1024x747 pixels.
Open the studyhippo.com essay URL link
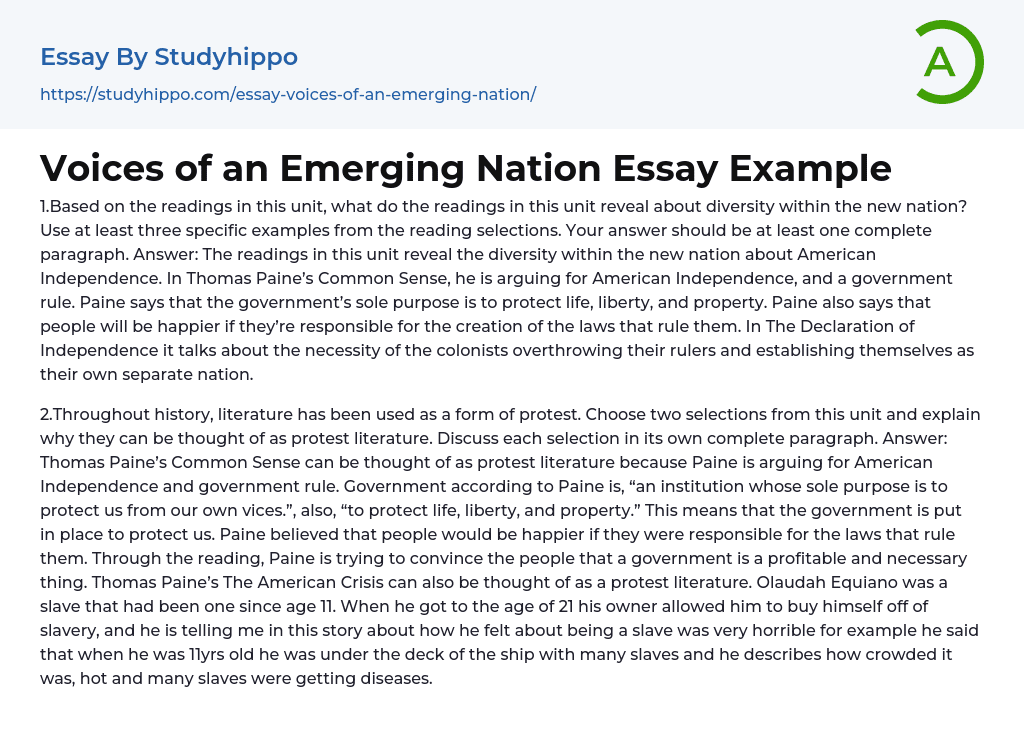(288, 94)
